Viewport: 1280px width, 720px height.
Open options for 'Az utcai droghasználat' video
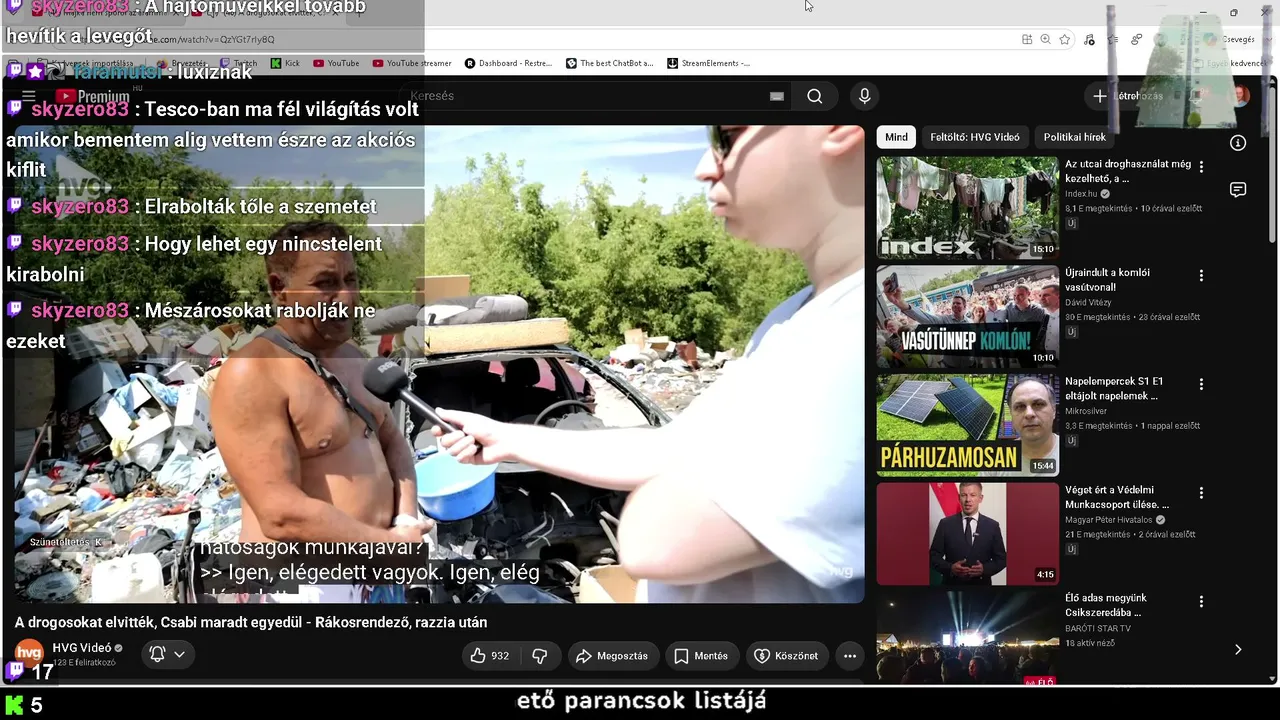1201,167
